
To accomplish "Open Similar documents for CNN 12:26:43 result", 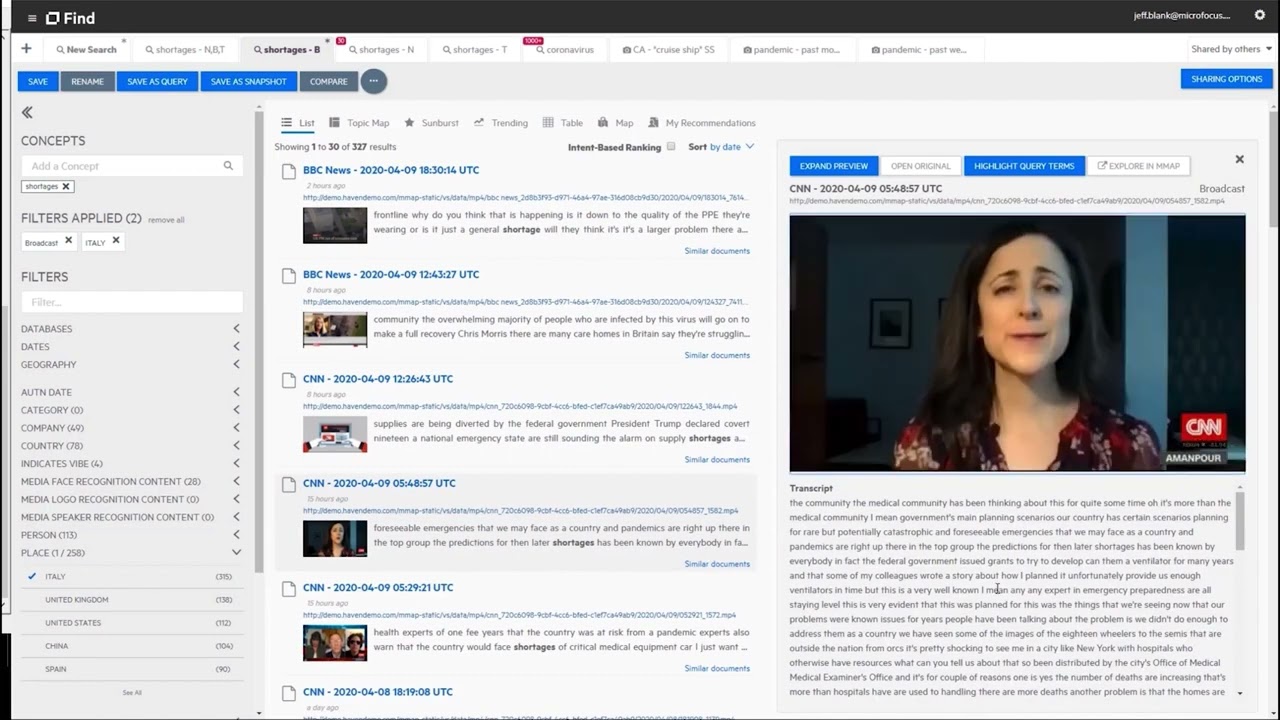I will [717, 459].
